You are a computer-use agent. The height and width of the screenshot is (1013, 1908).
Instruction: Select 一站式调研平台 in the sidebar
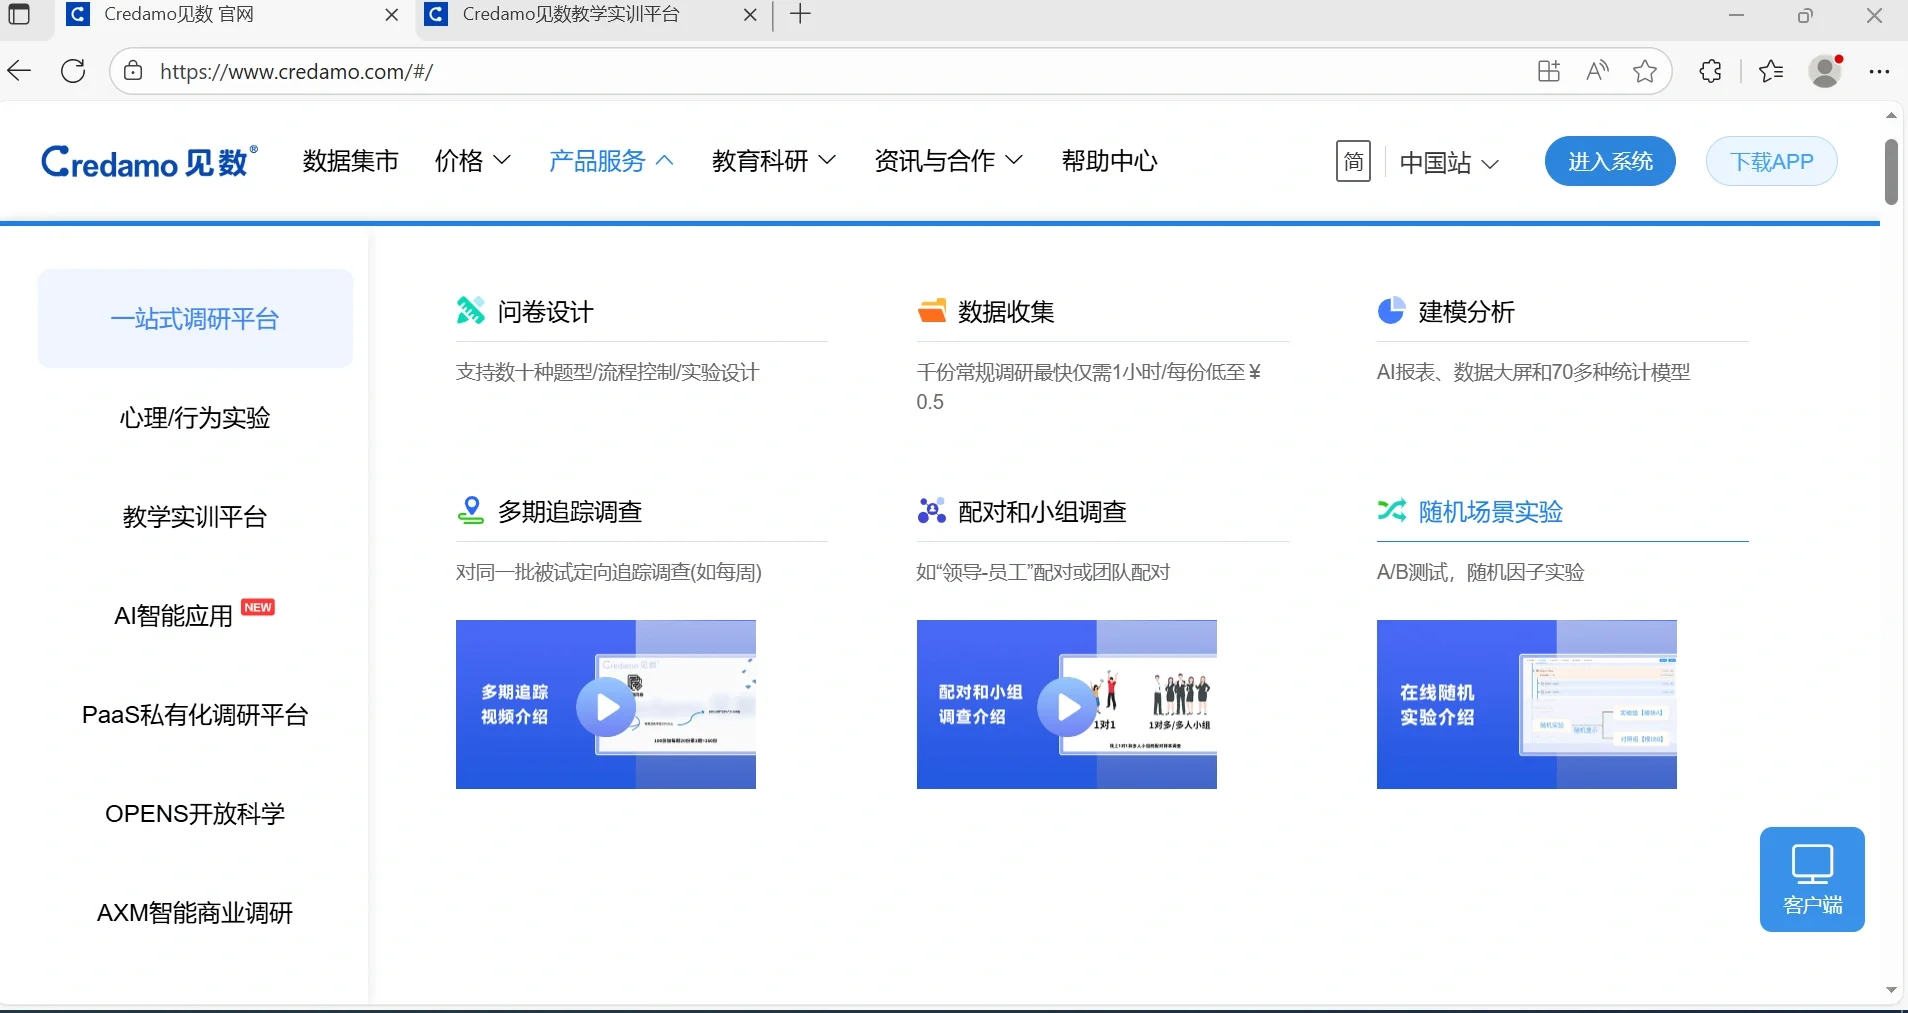point(195,319)
